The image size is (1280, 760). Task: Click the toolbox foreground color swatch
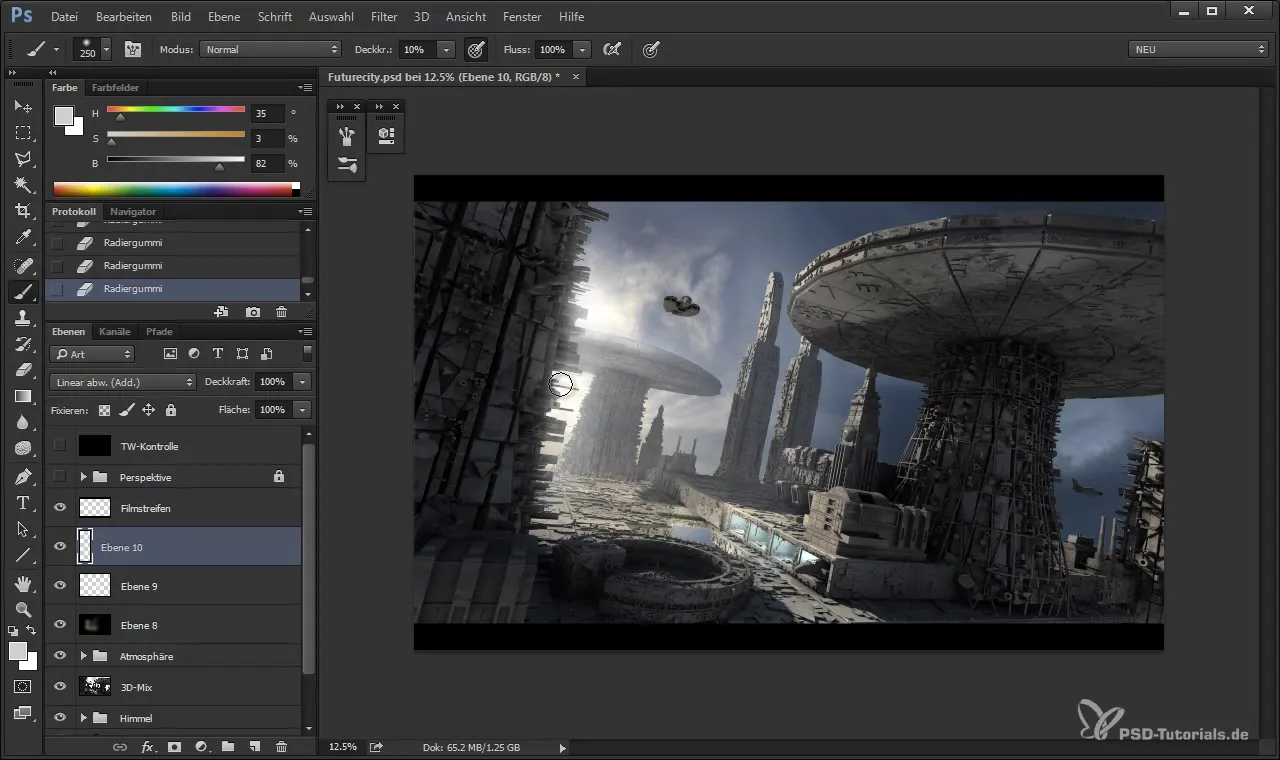point(17,651)
